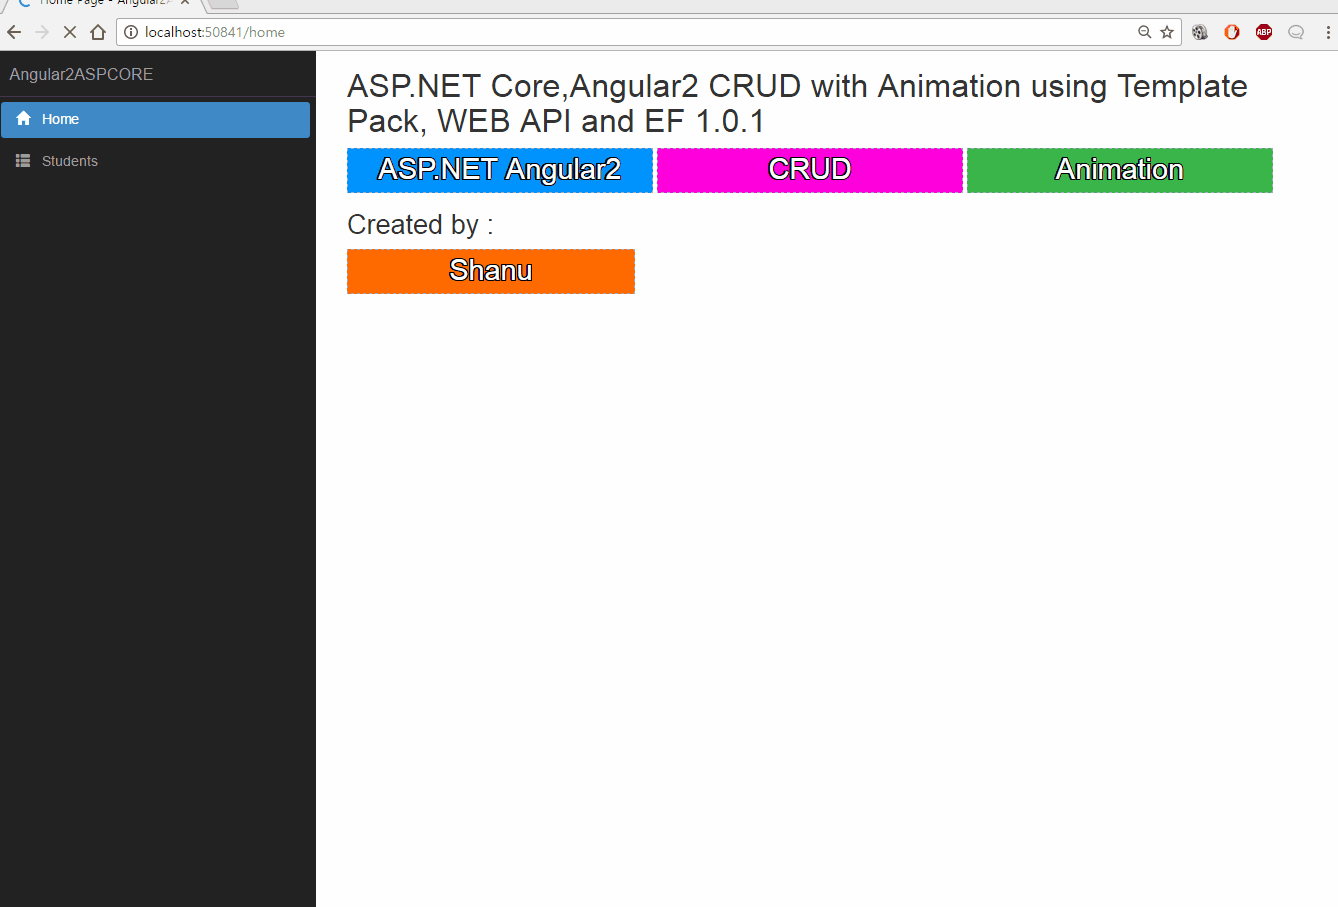
Task: Click the localhost URL address field
Action: pos(600,32)
